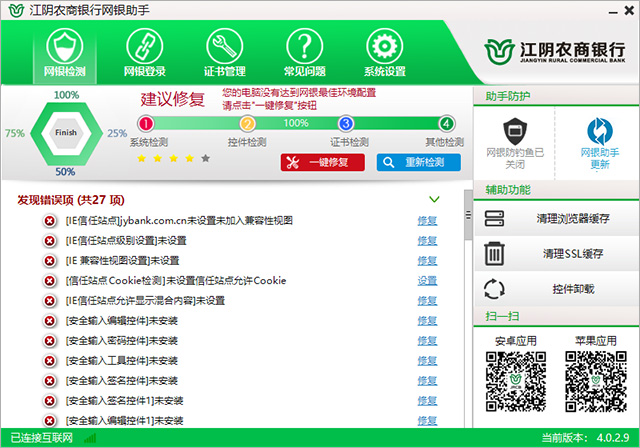Close the 网银助手 window

click(629, 11)
